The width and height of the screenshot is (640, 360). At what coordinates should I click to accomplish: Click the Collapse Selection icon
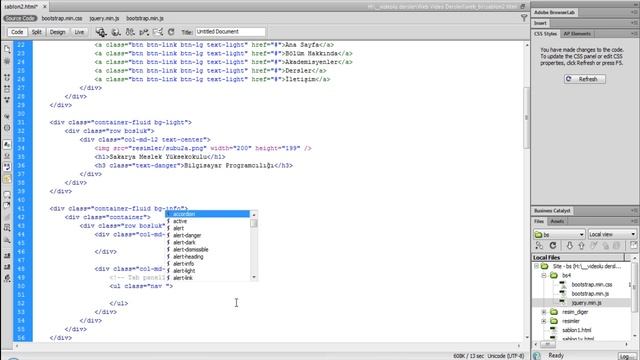tap(7, 89)
